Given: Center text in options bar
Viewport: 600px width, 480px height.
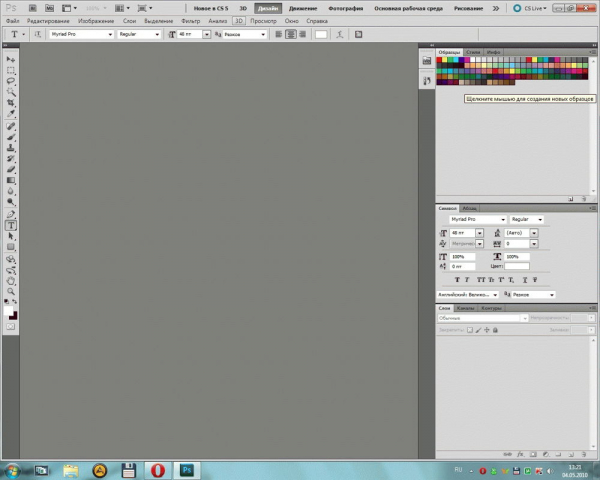Looking at the screenshot, I should point(291,34).
